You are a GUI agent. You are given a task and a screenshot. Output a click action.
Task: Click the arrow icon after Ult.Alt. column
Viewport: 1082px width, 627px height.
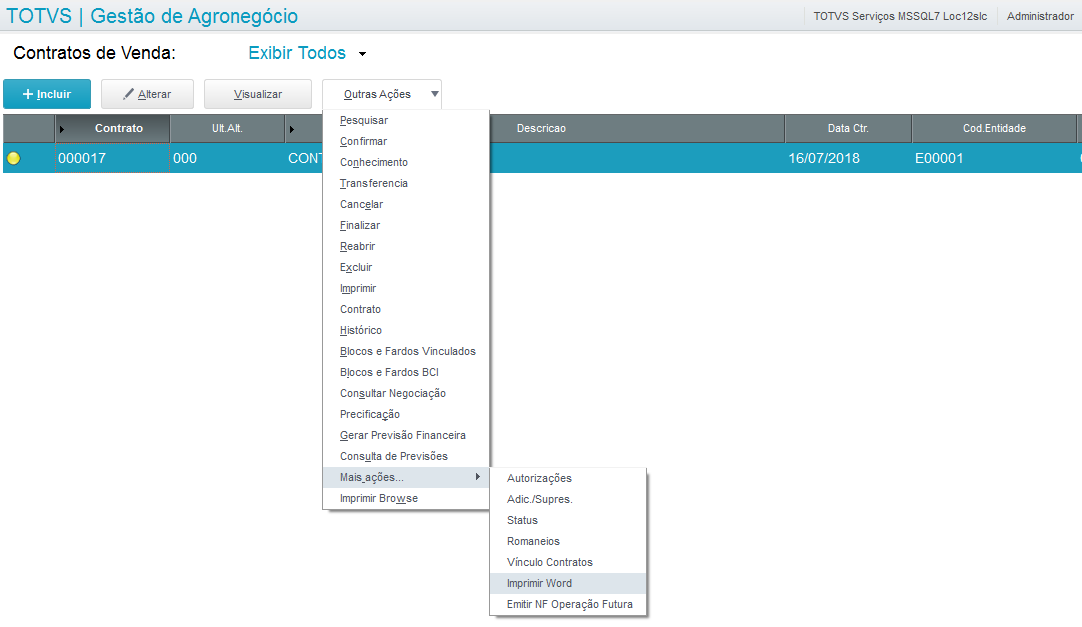(292, 129)
